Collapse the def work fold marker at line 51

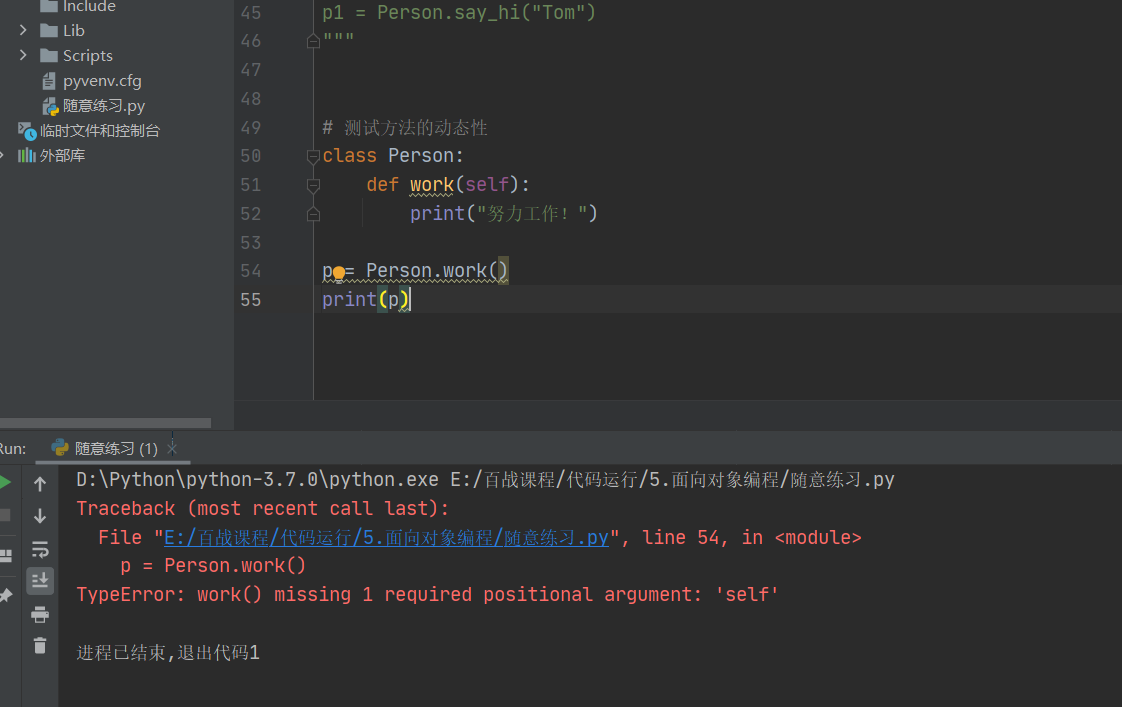[x=313, y=185]
